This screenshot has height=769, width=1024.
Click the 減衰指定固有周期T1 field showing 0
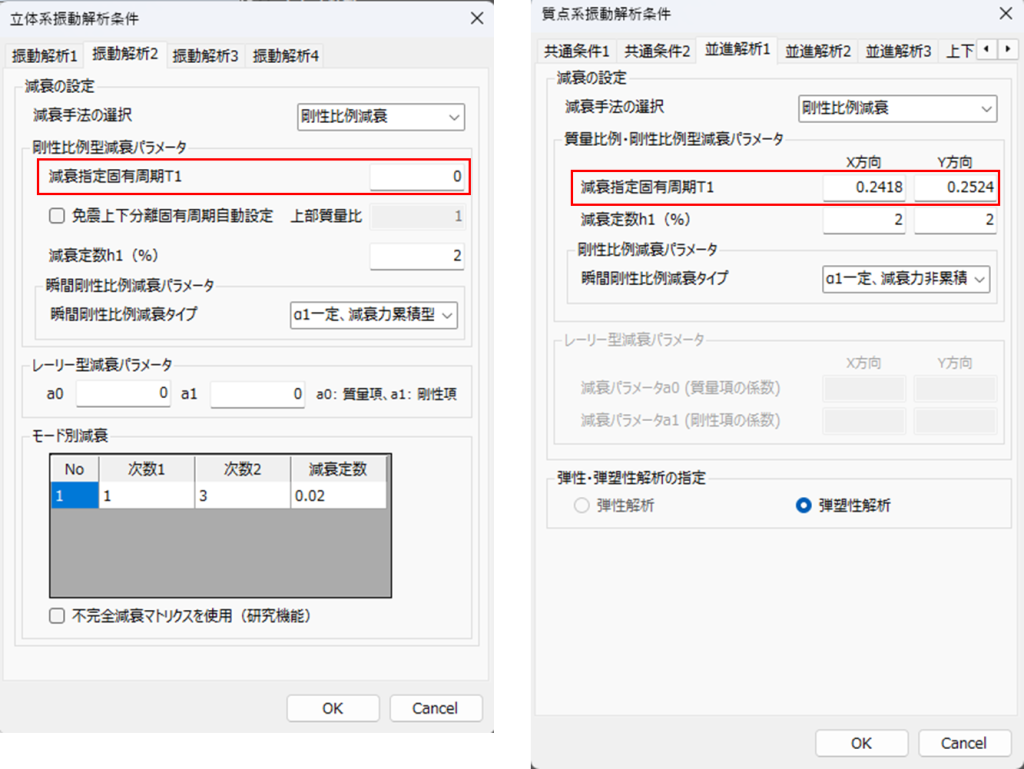pos(417,177)
